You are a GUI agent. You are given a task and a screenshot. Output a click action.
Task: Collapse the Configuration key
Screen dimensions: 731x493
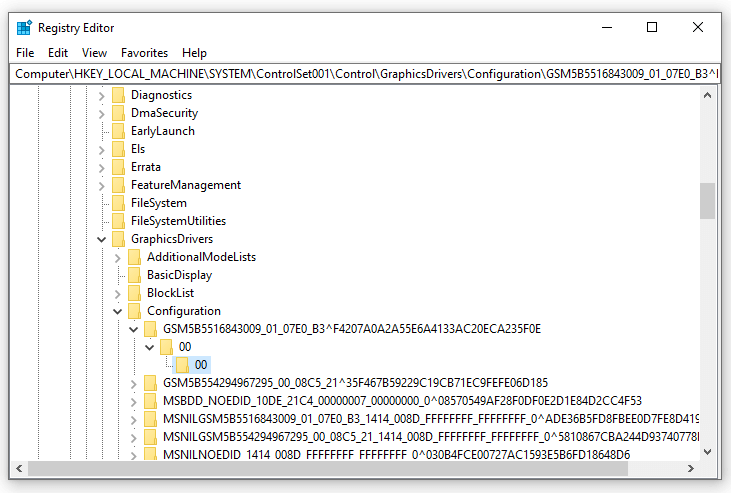coord(117,311)
